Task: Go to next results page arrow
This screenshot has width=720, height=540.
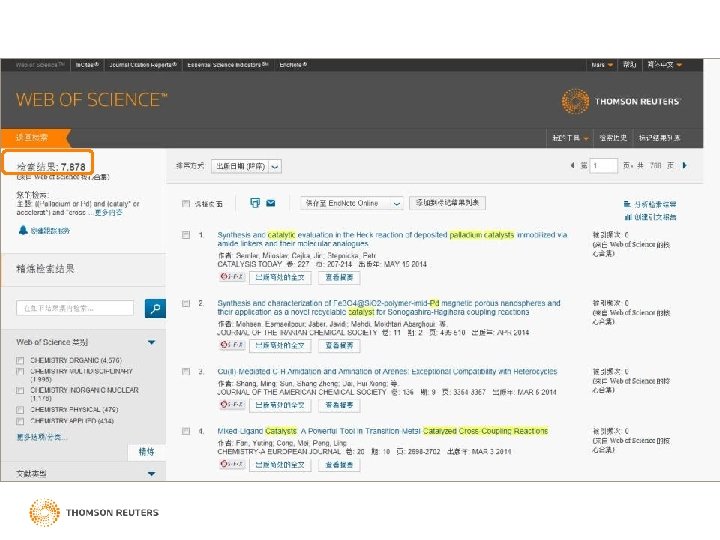Action: coord(685,165)
